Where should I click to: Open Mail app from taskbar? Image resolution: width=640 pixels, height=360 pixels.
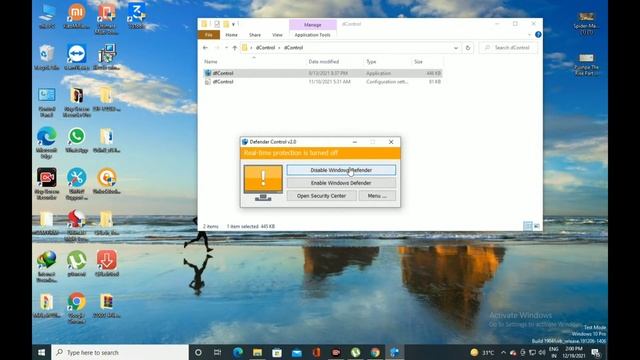(297, 352)
